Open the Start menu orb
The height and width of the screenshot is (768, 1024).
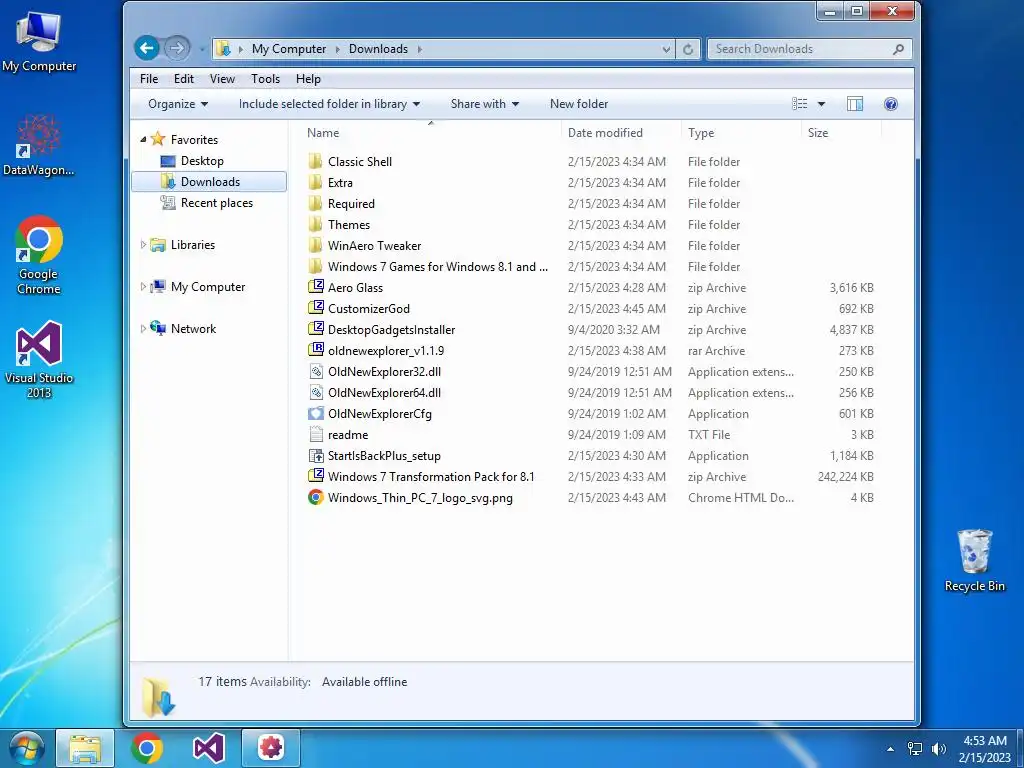coord(27,748)
